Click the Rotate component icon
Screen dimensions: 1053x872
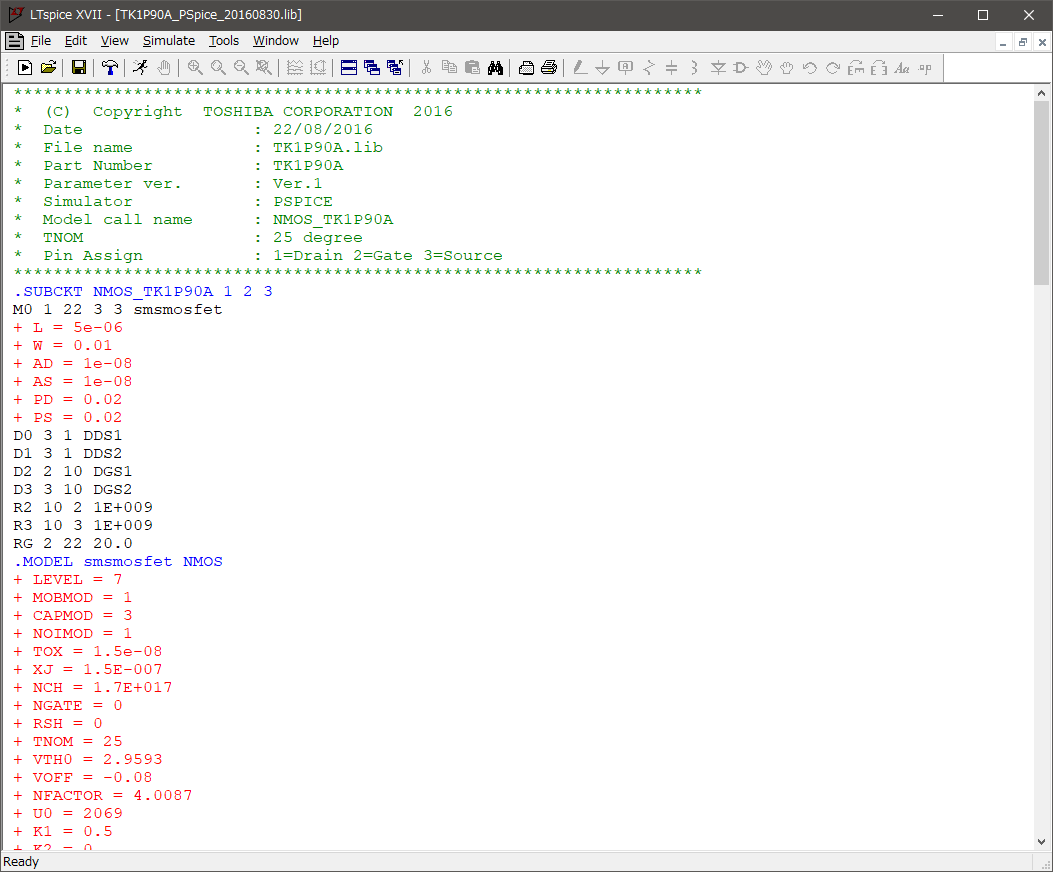(x=856, y=67)
